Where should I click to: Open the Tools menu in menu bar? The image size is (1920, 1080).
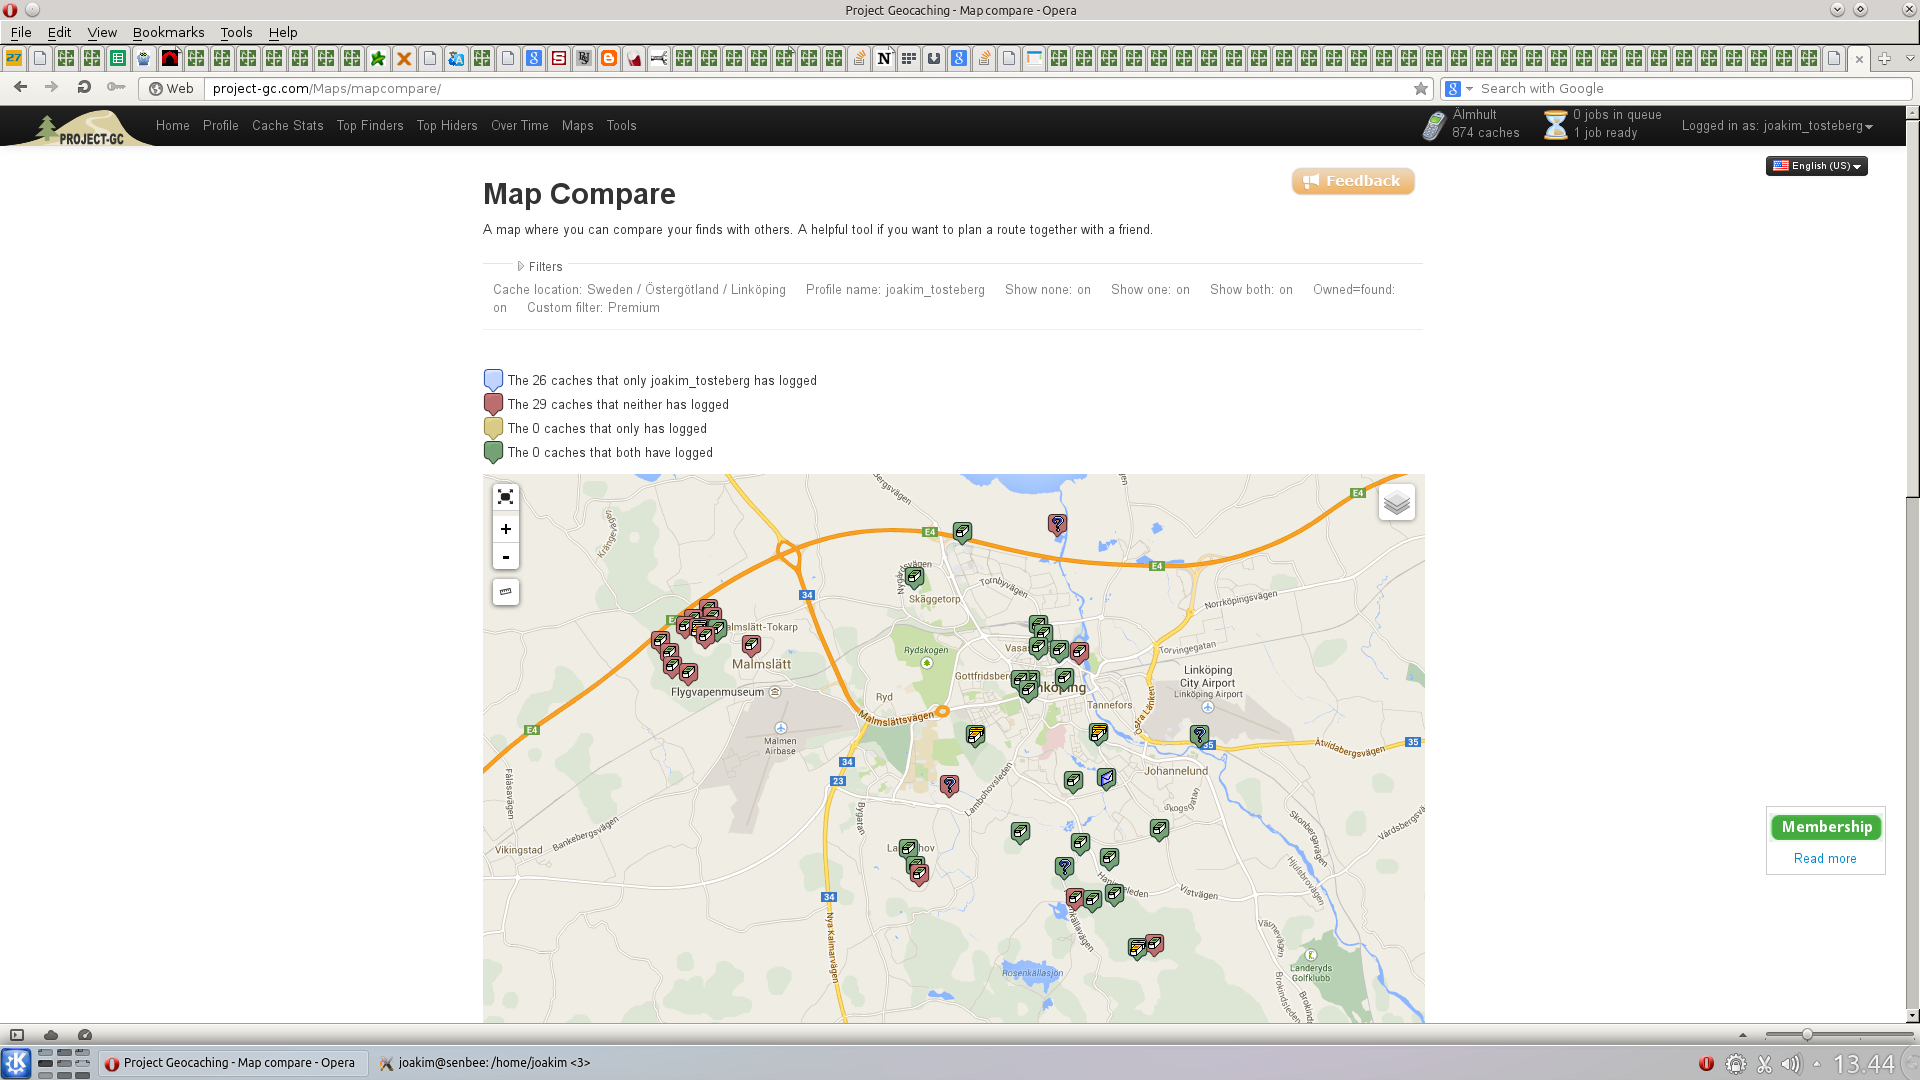pos(236,32)
